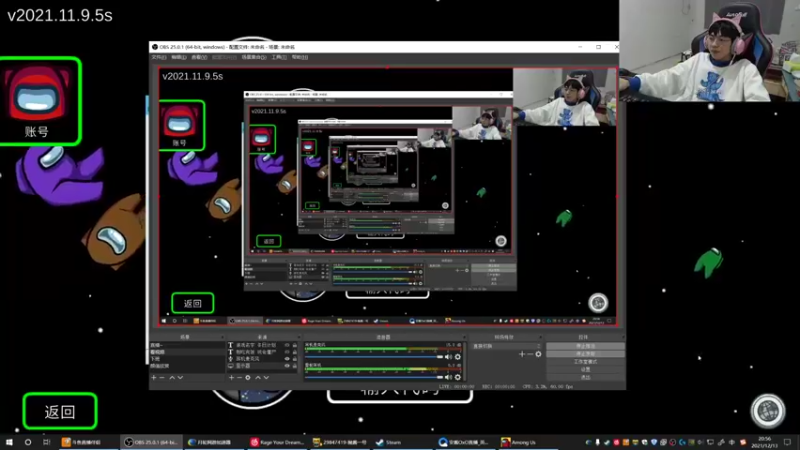Screen dimensions: 800x450
Task: Select the 显示器 display capture source row
Action: click(x=263, y=366)
